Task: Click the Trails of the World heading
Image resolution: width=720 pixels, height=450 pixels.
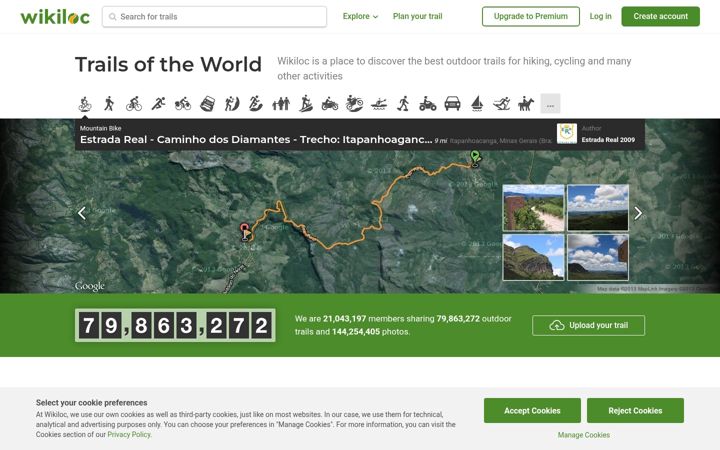Action: click(x=169, y=64)
